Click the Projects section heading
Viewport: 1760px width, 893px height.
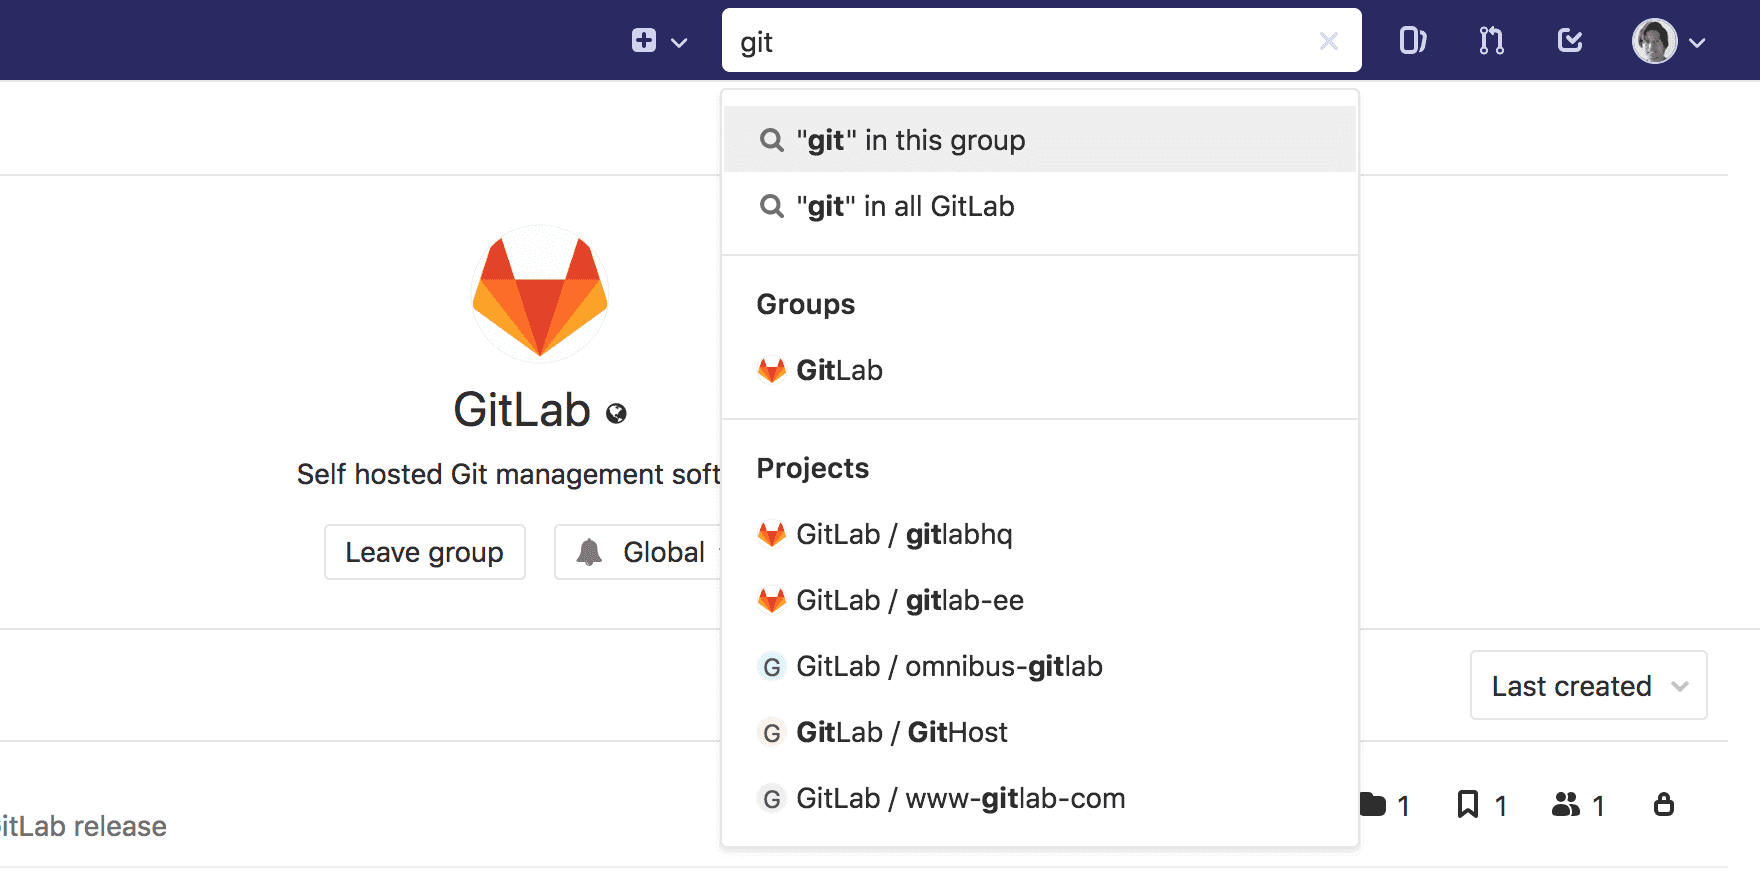[813, 468]
